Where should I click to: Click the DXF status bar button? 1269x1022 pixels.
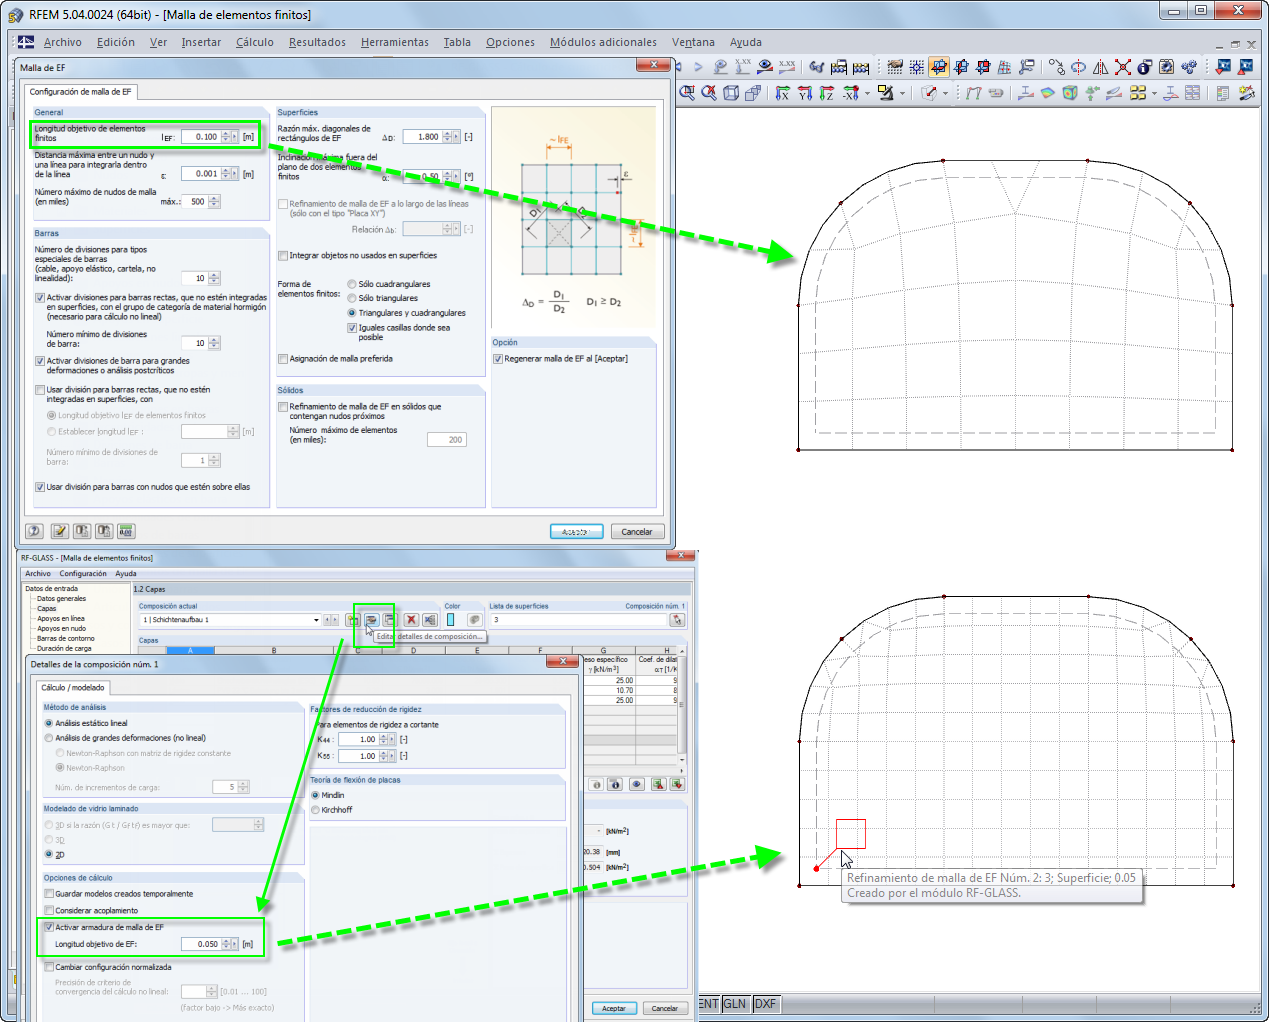pyautogui.click(x=765, y=1004)
